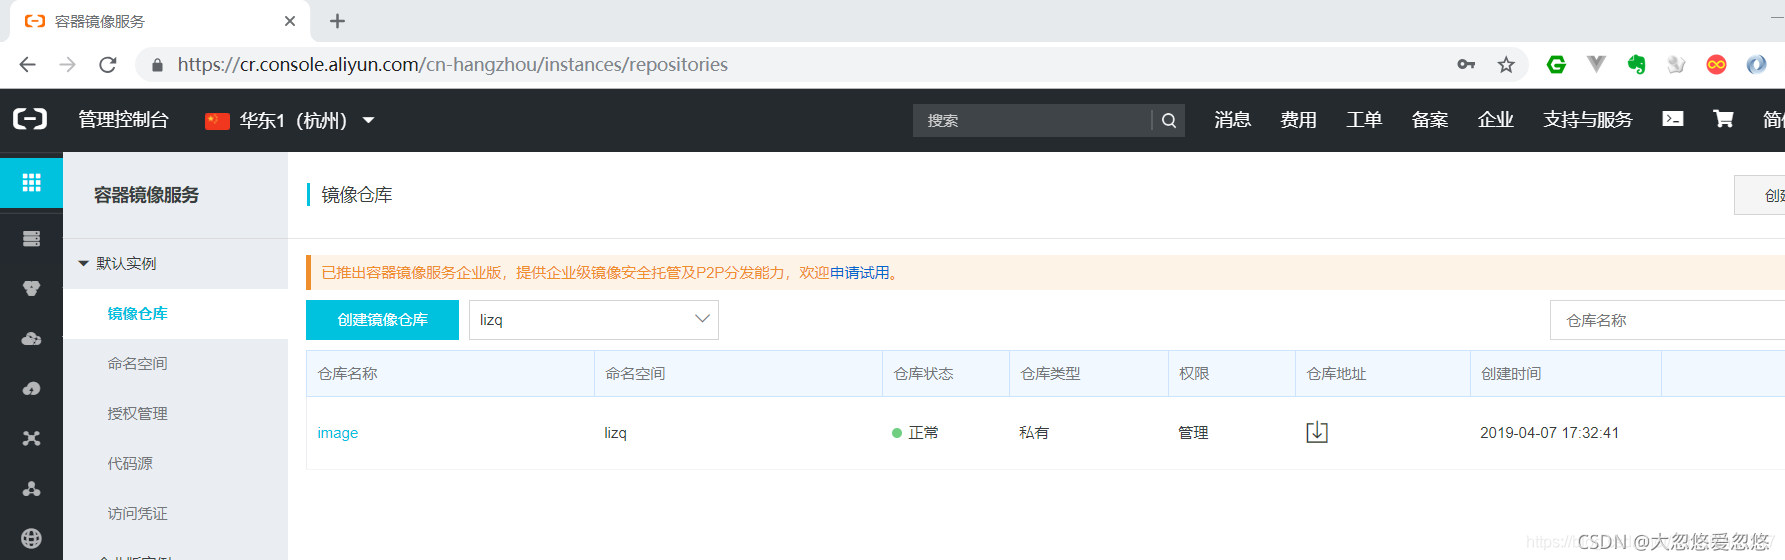This screenshot has width=1785, height=560.
Task: Select 镜像仓库 in left navigation
Action: click(137, 314)
